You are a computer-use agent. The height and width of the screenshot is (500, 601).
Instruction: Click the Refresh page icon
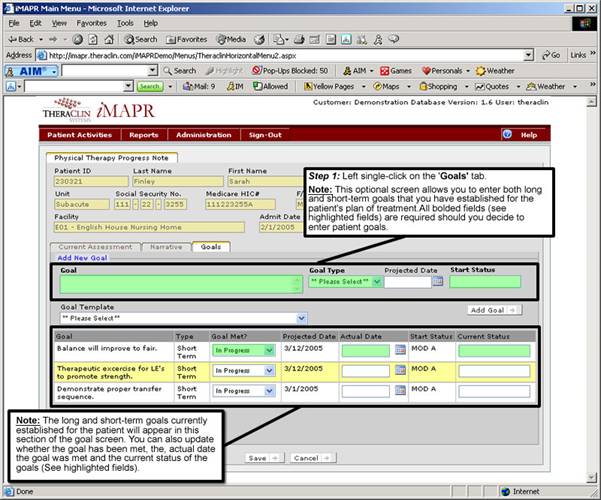pyautogui.click(x=93, y=39)
